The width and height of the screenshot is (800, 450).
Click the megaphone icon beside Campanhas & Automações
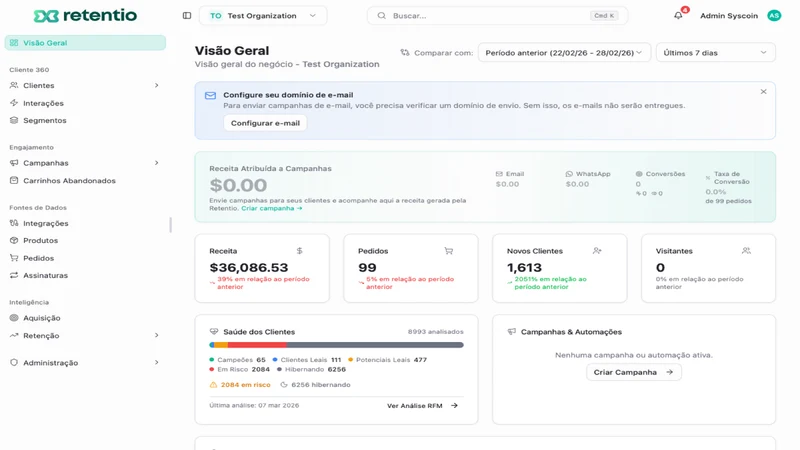pos(511,332)
